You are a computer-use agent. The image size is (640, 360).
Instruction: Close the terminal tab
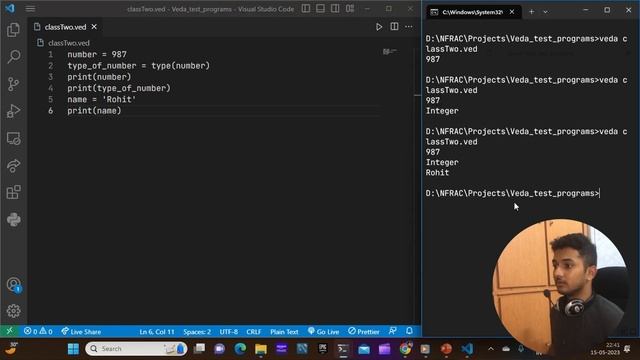pyautogui.click(x=512, y=12)
